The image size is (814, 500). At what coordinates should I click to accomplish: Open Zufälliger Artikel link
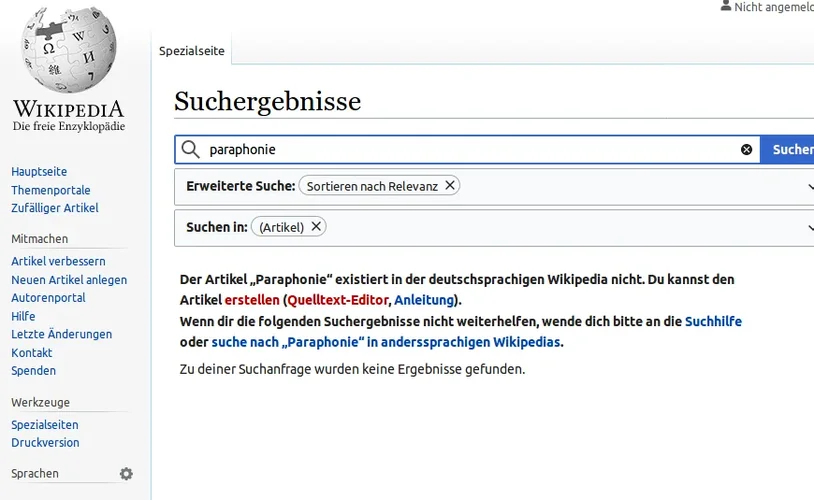click(55, 208)
